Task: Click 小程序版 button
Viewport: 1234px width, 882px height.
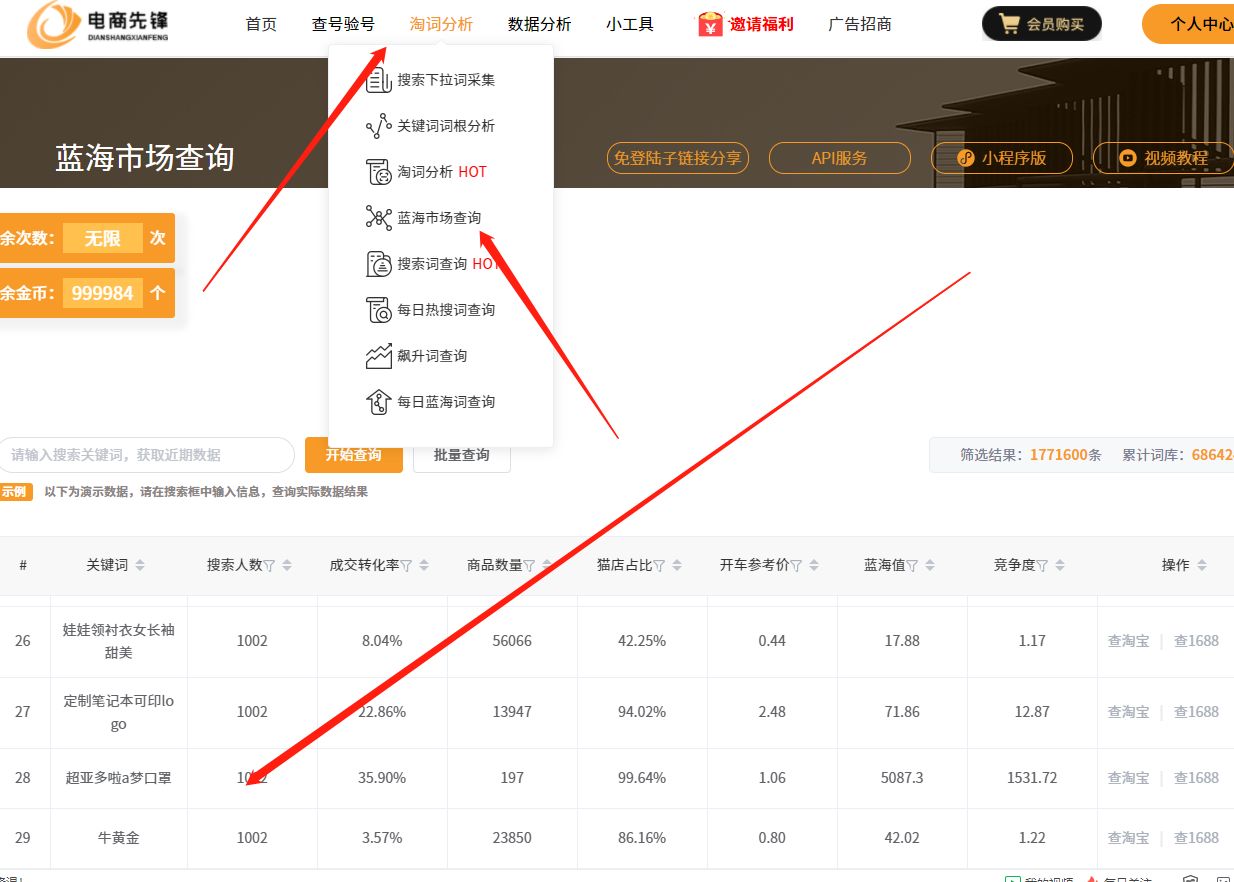Action: pyautogui.click(x=1002, y=158)
